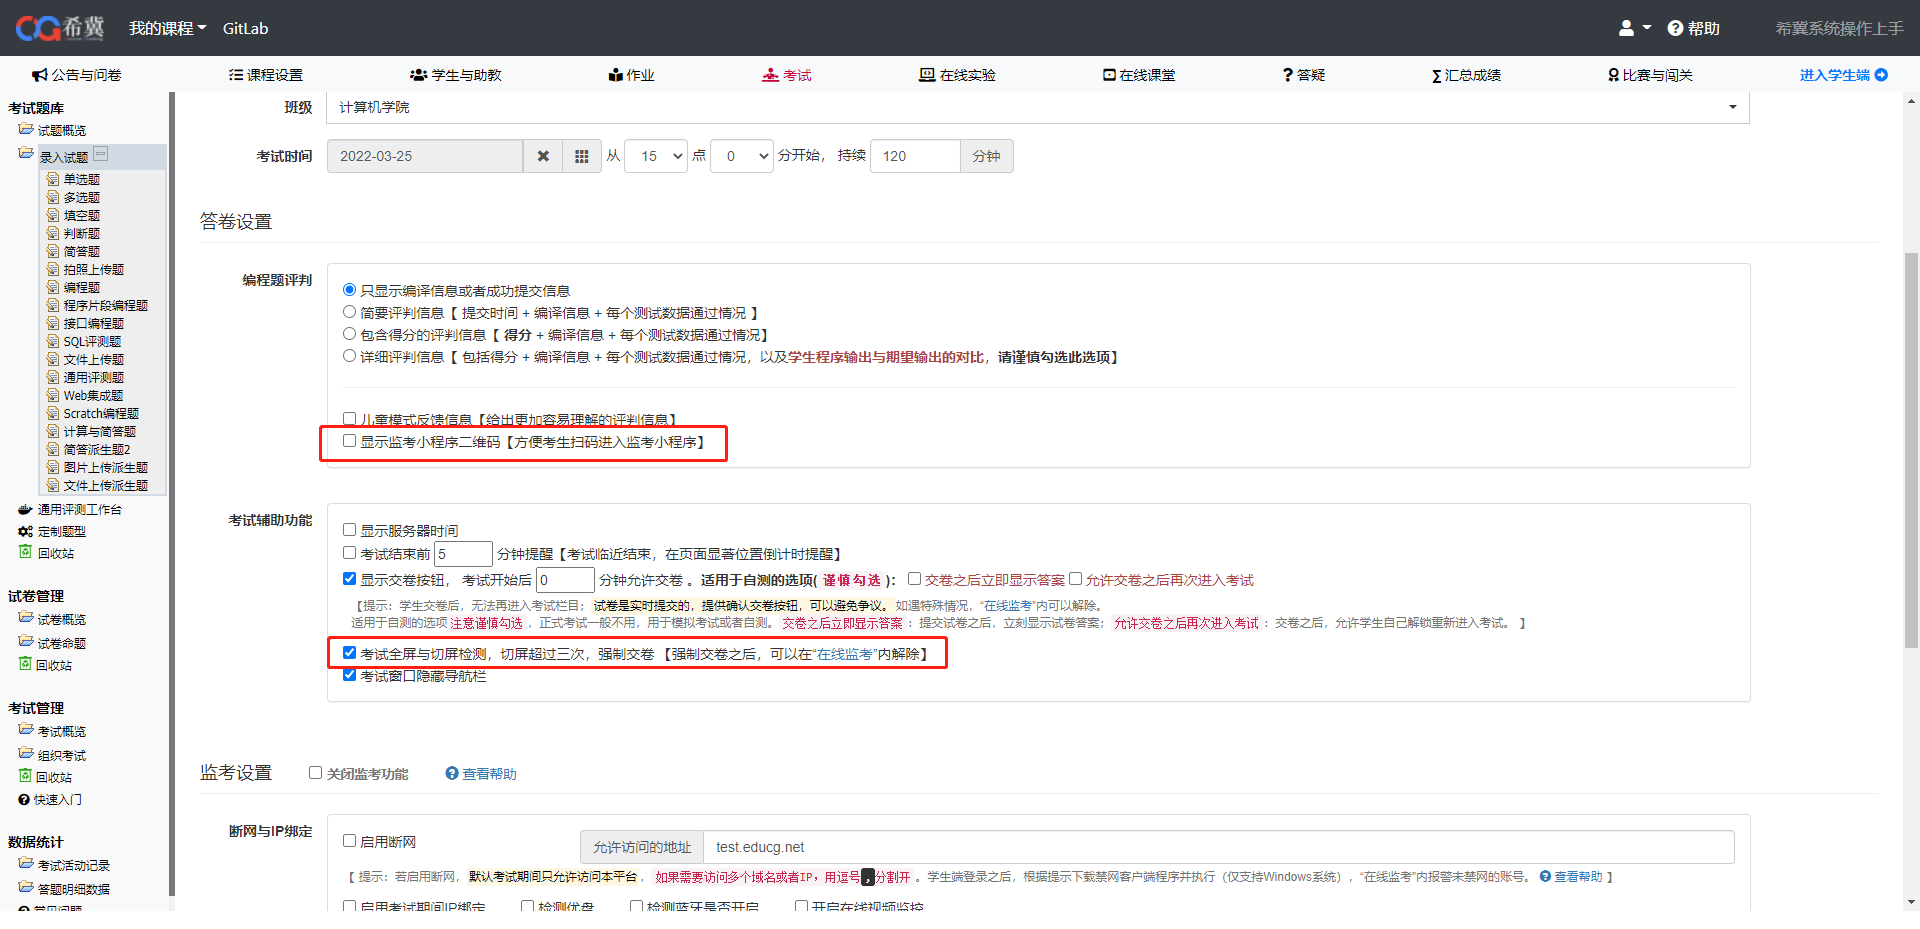Click minutes-before-end field showing 5
The width and height of the screenshot is (1920, 929).
[463, 553]
